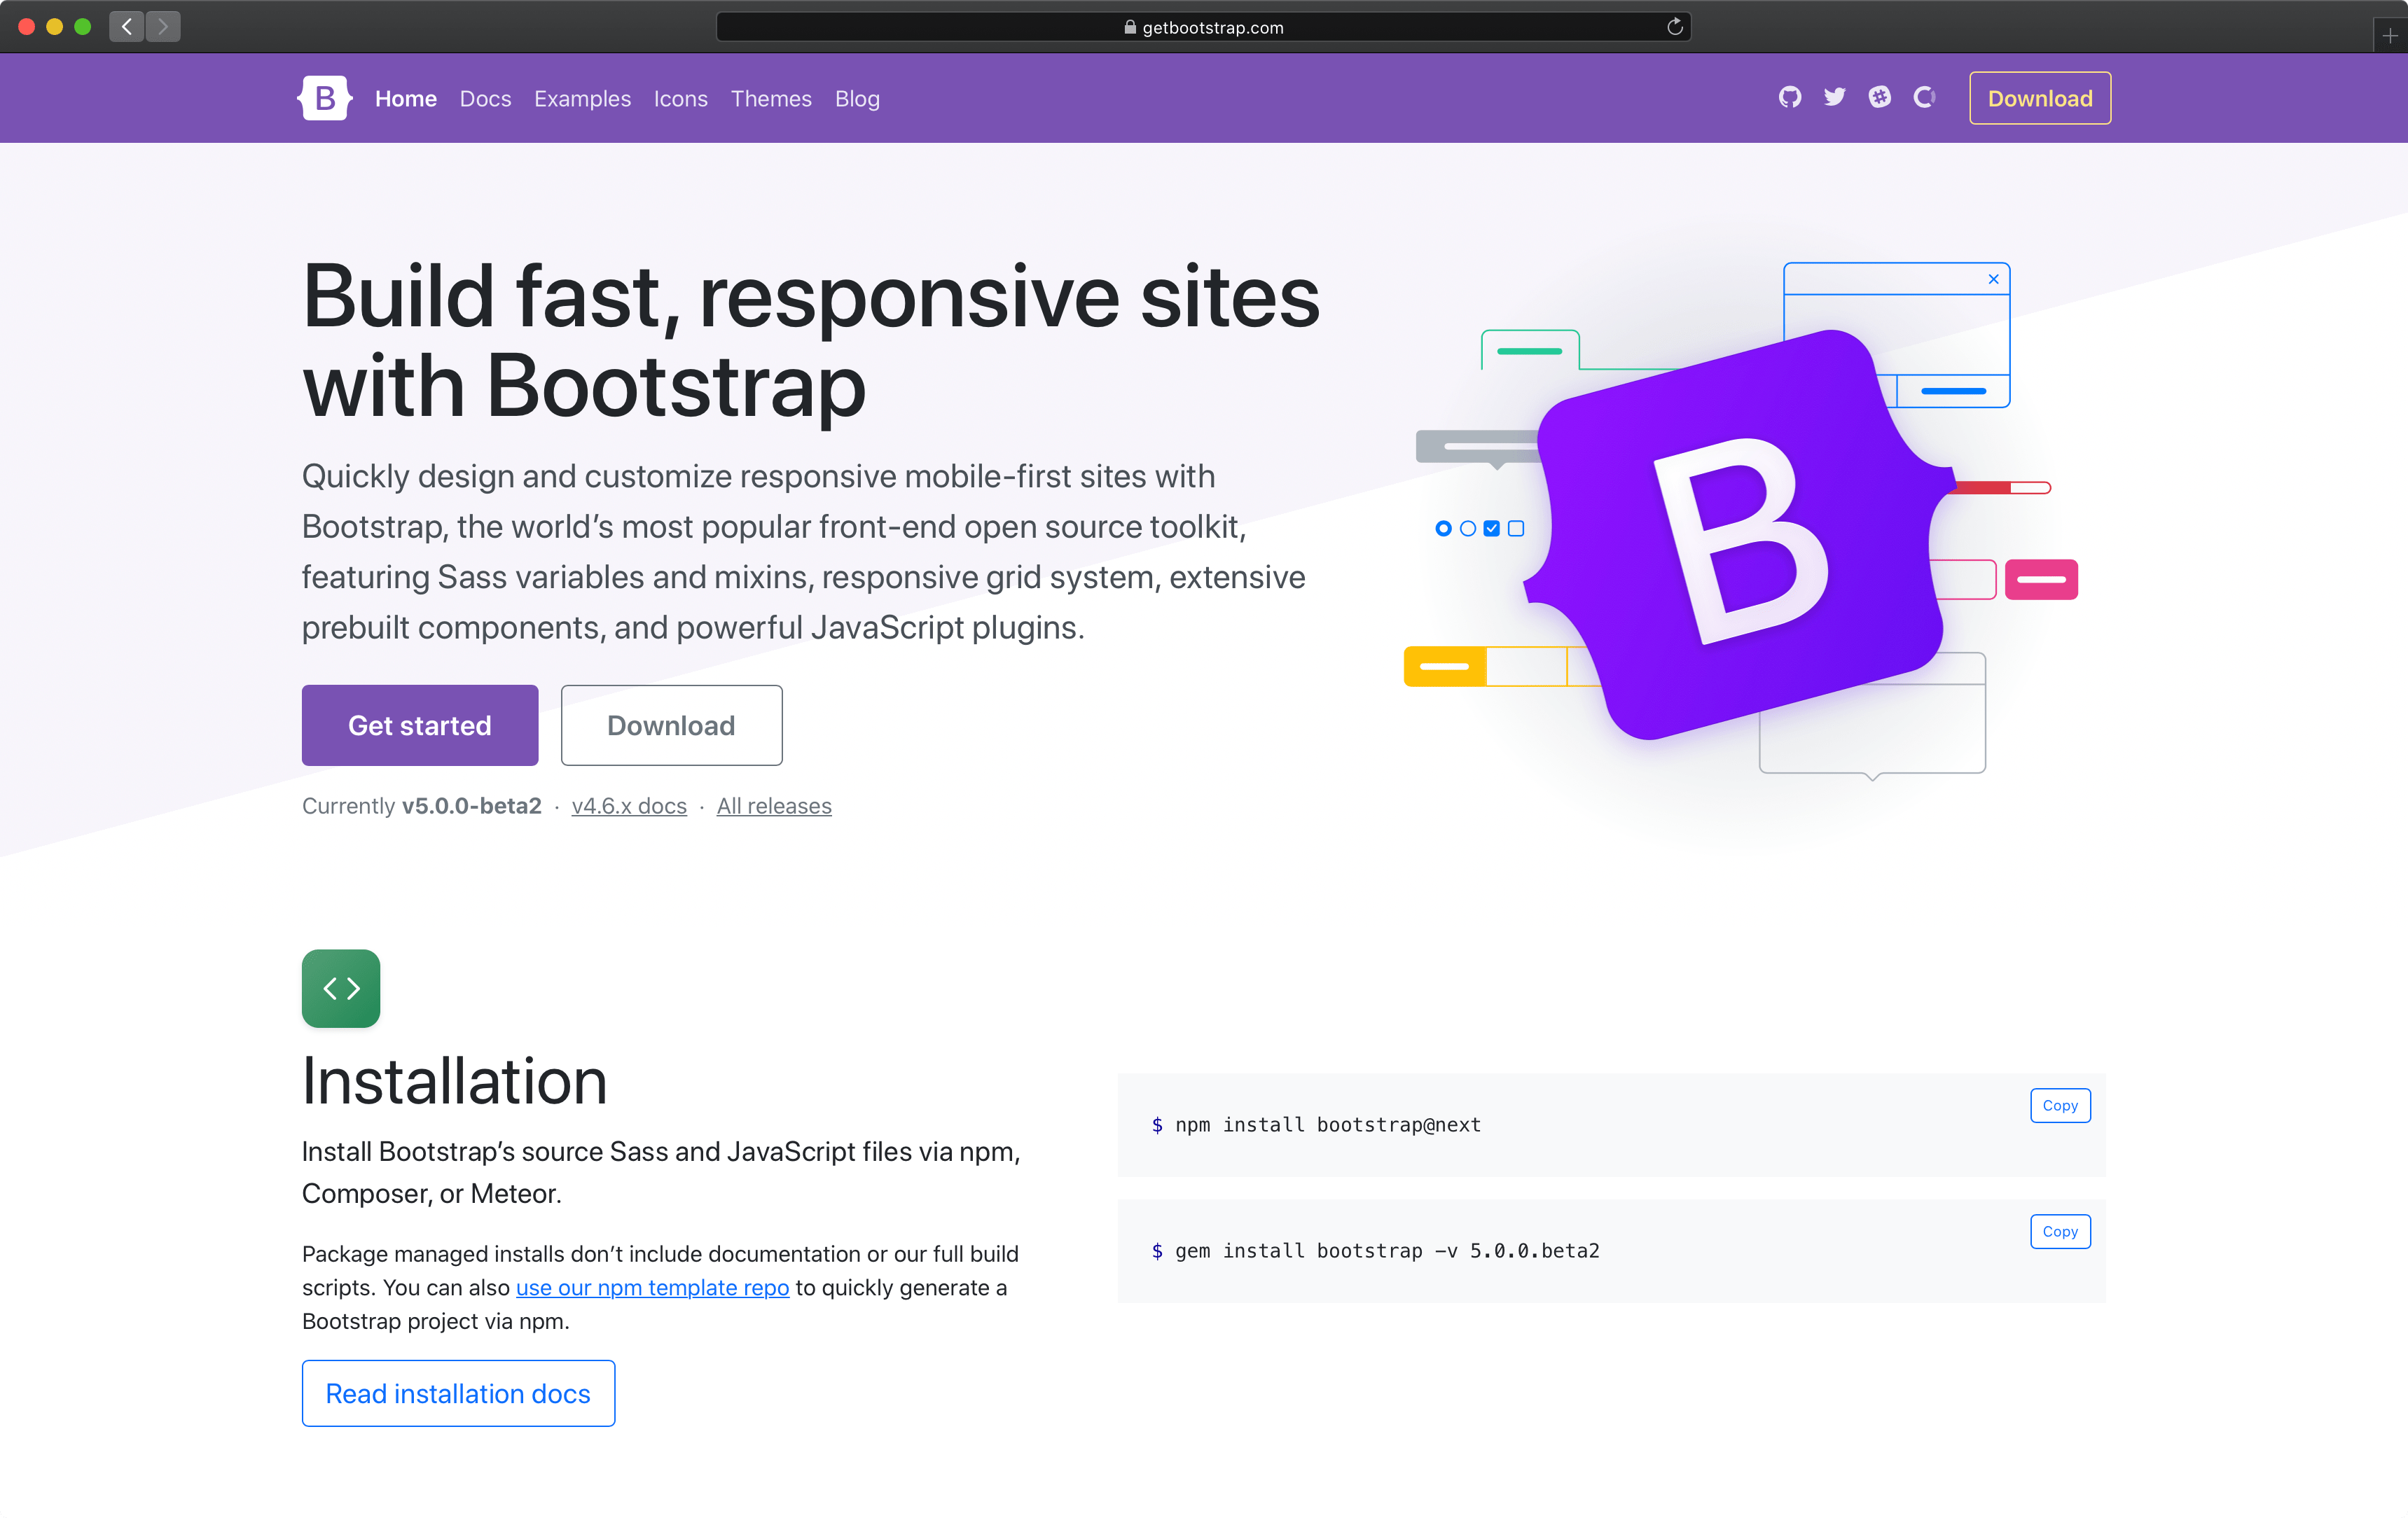Click the 'Read installation docs' button

pyautogui.click(x=457, y=1394)
